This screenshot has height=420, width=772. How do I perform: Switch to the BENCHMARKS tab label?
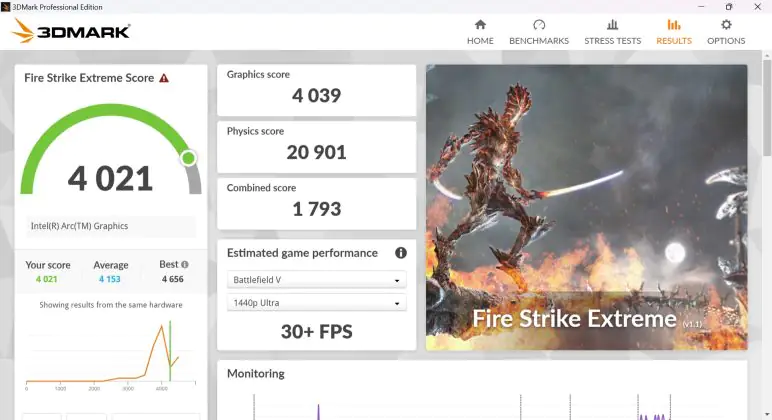click(x=539, y=41)
